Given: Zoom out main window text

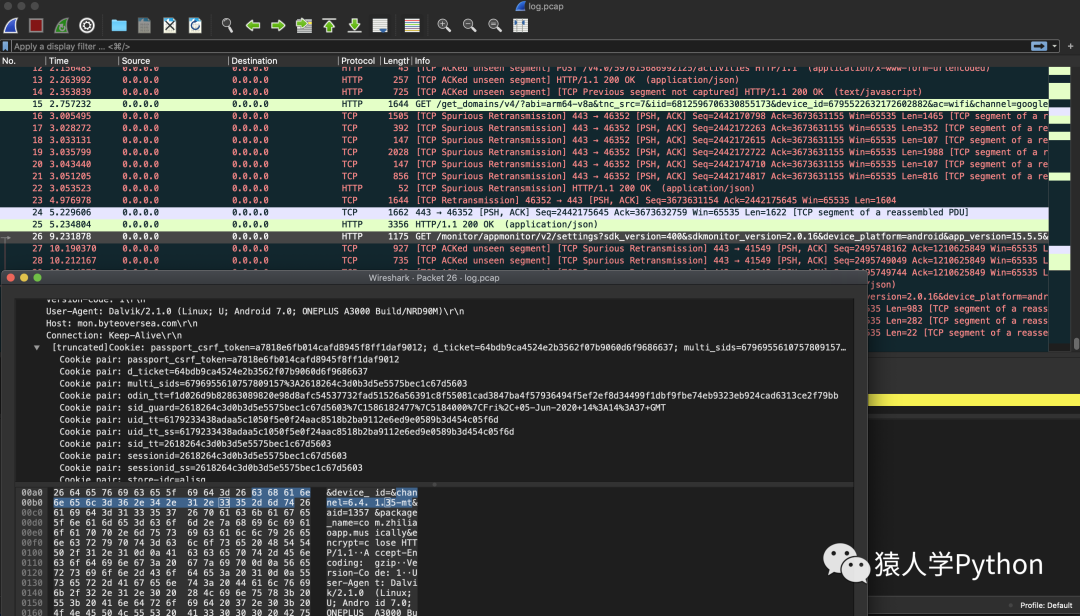Looking at the screenshot, I should point(470,25).
